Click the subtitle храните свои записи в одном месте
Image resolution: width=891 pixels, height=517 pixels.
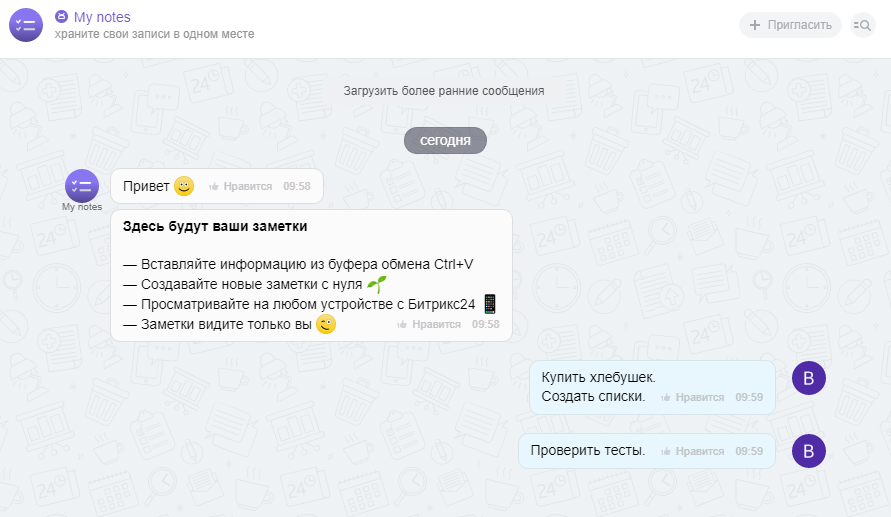click(155, 34)
